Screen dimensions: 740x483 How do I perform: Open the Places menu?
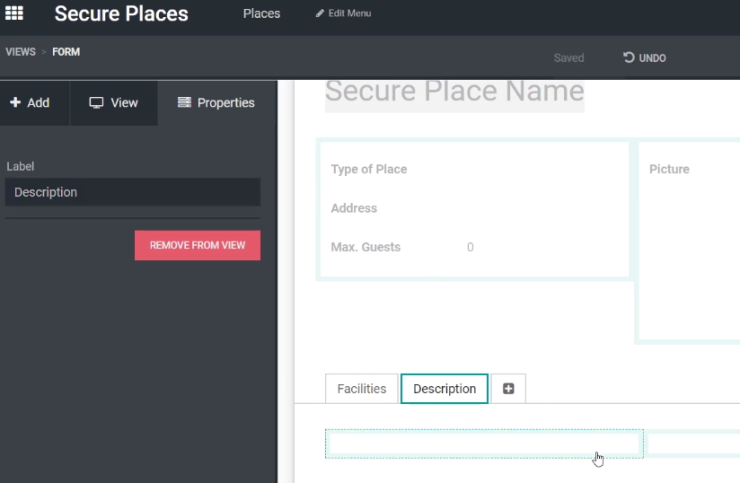point(261,13)
